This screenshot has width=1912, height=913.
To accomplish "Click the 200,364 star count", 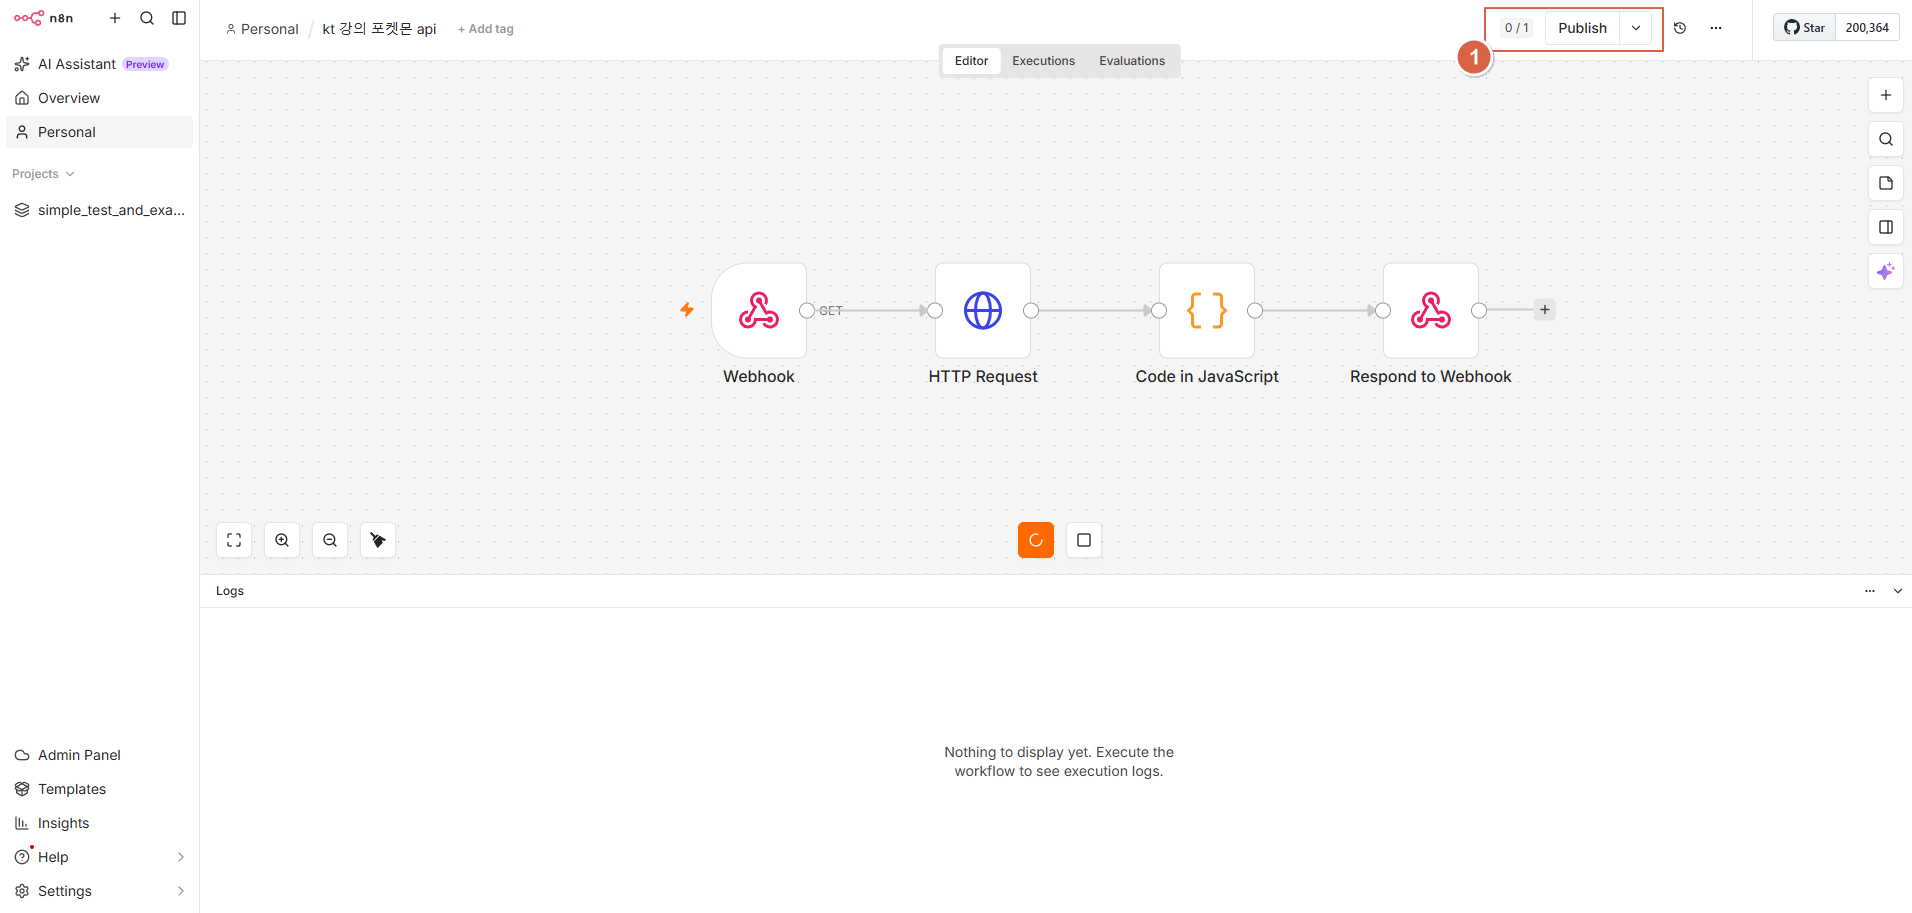I will click(1867, 28).
